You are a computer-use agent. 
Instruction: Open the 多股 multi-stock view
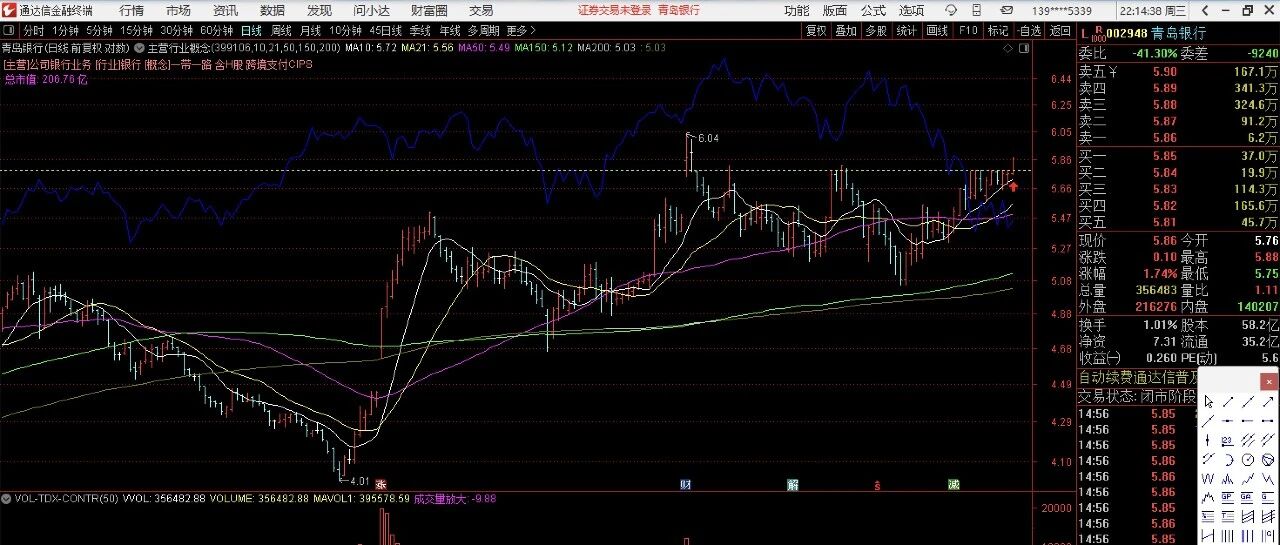pos(877,31)
